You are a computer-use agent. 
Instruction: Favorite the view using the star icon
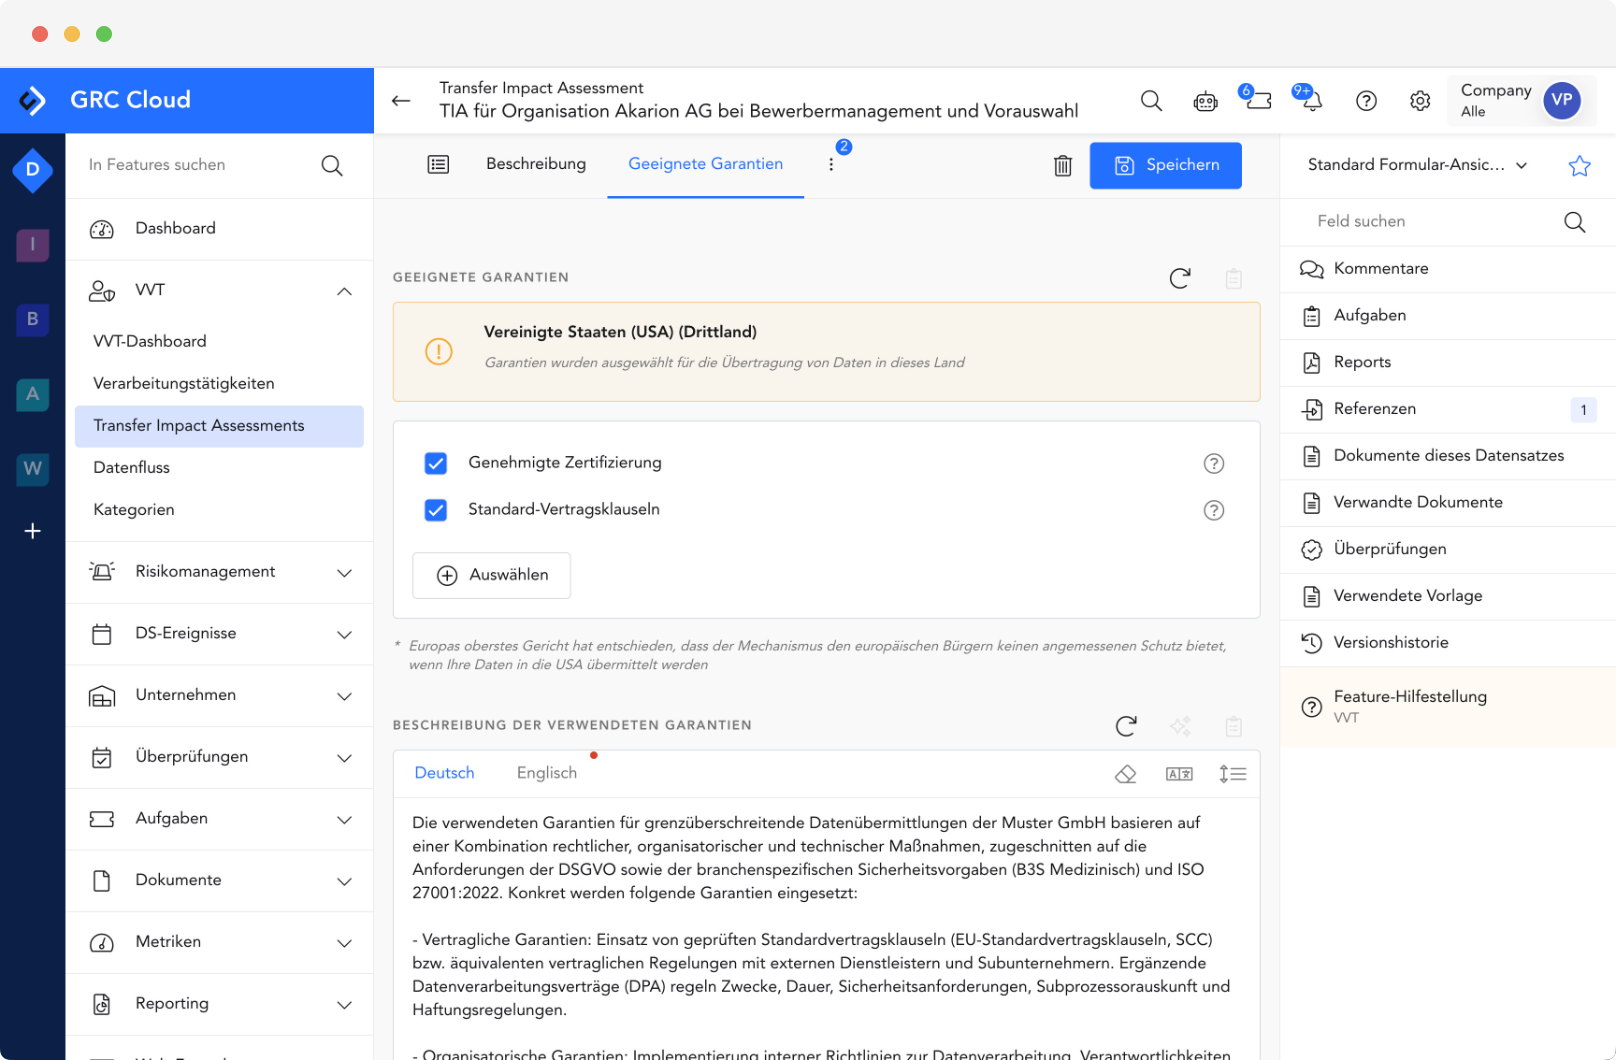[x=1578, y=165]
